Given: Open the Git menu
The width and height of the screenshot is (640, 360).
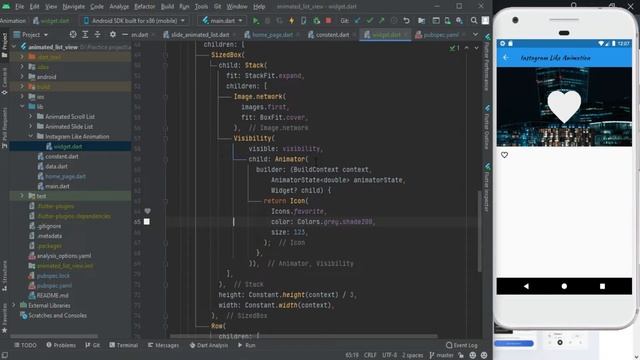Looking at the screenshot, I should (x=218, y=7).
